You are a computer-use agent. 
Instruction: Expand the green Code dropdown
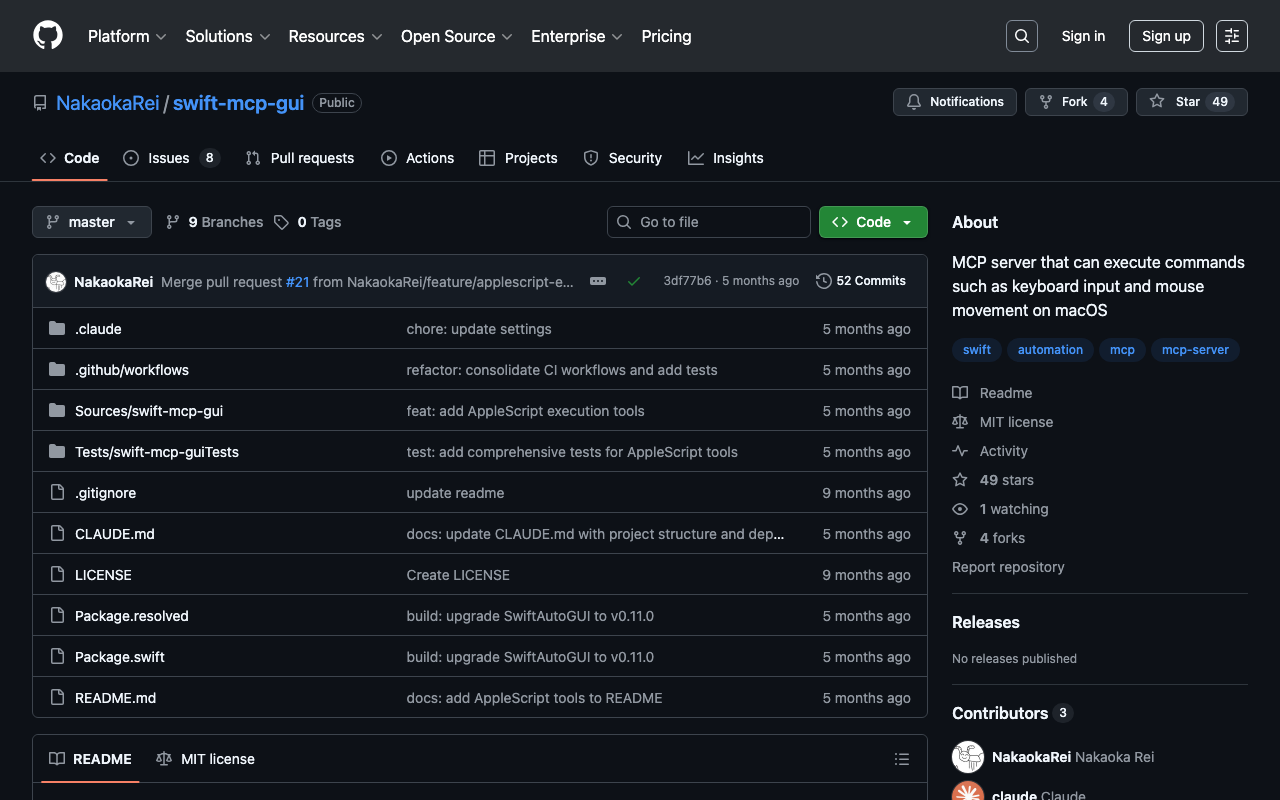click(x=872, y=222)
